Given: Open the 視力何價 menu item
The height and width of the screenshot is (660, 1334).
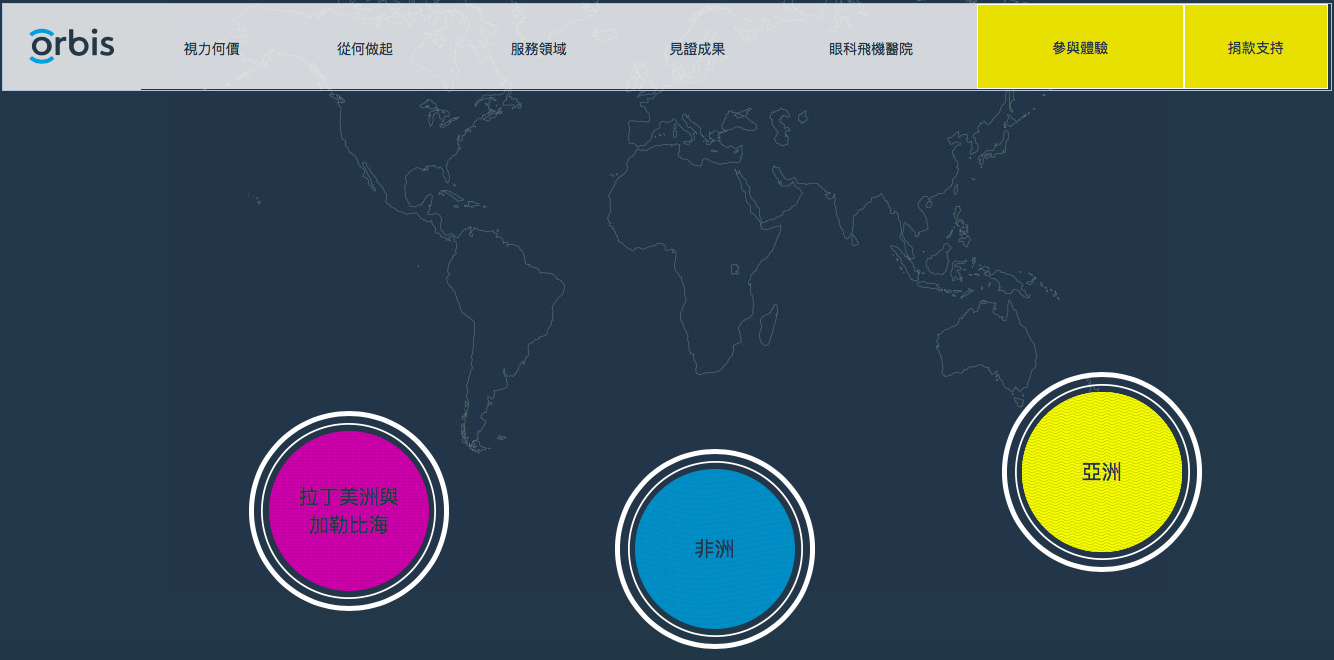Looking at the screenshot, I should point(211,48).
